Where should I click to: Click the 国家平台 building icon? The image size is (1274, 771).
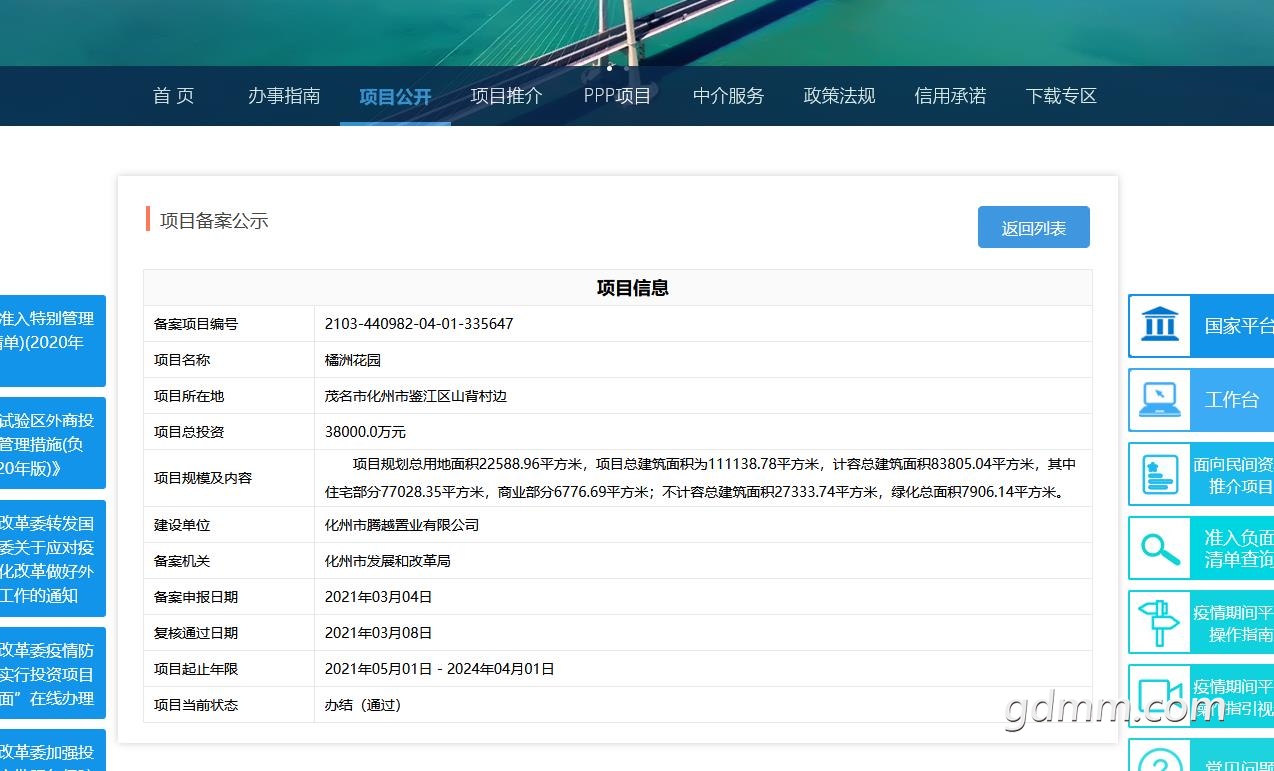coord(1160,326)
